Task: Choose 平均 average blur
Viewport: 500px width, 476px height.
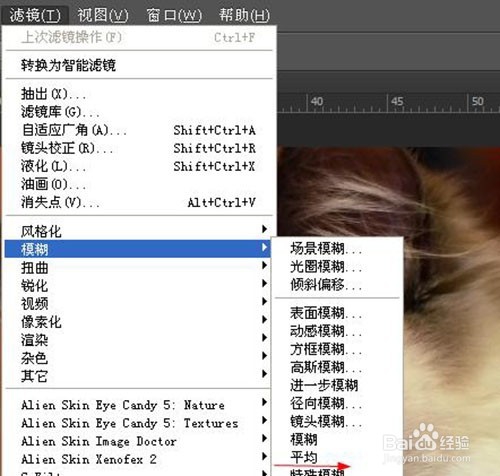Action: point(337,457)
